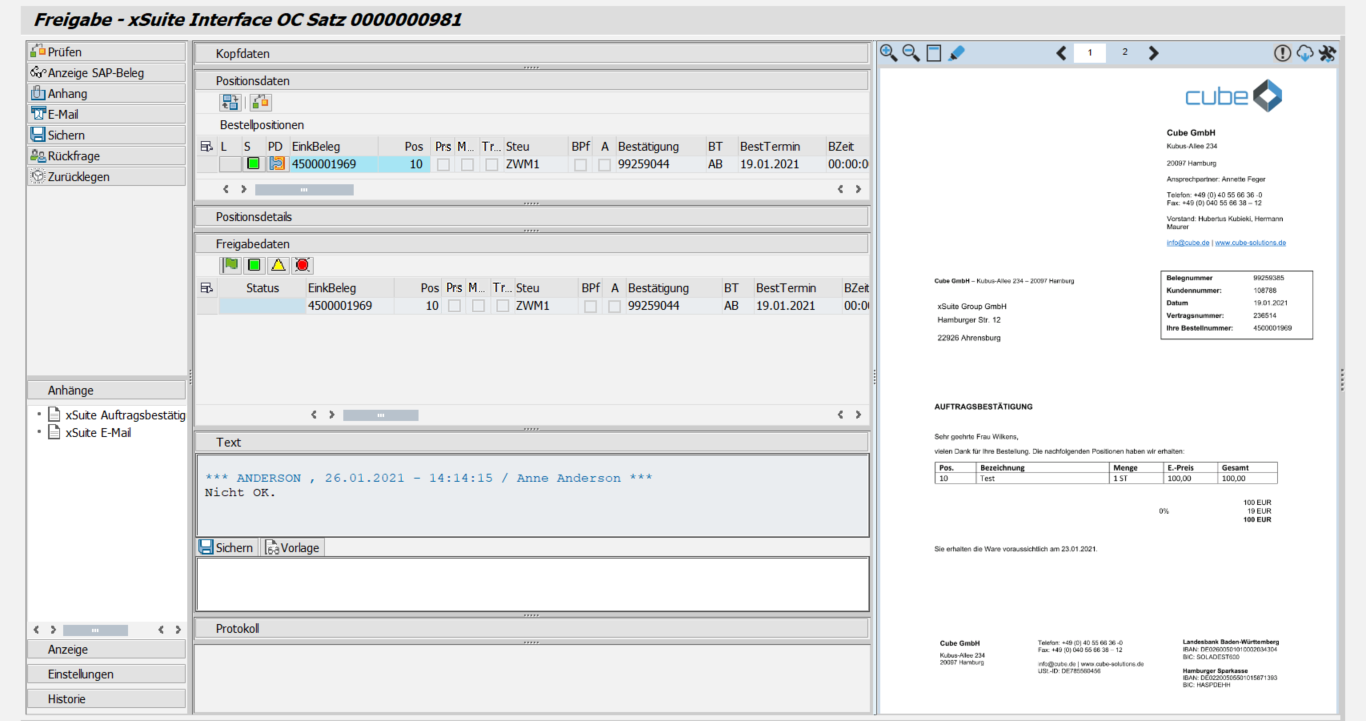Image resolution: width=1366 pixels, height=721 pixels.
Task: Click the exclamation mark info icon
Action: point(1282,53)
